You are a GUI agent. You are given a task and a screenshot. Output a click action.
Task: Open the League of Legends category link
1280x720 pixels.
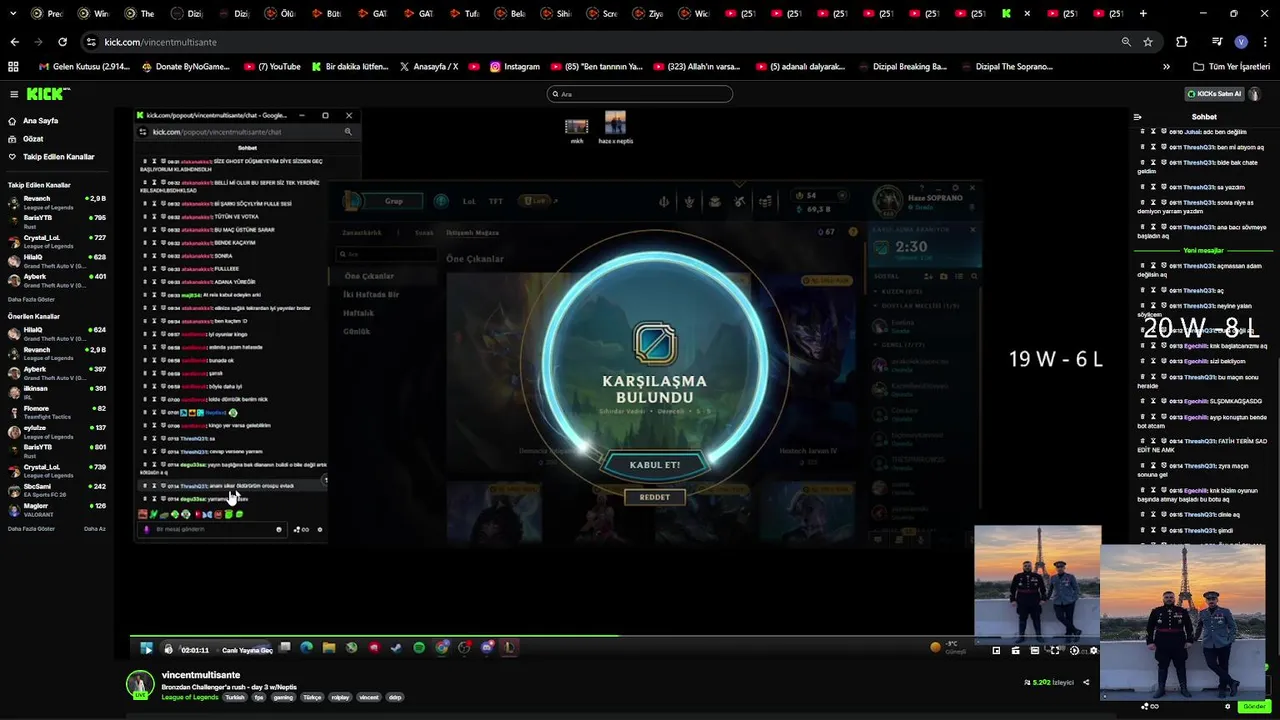coord(189,697)
